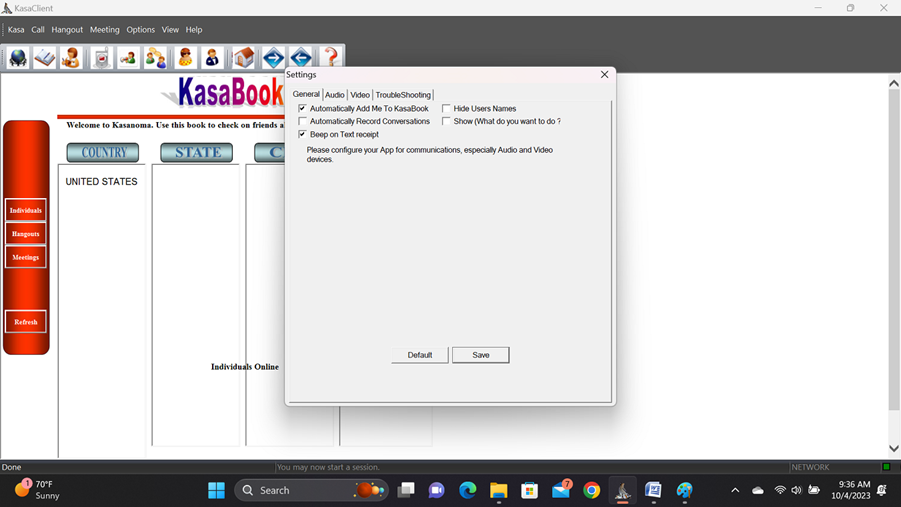Click the taskbar Search box

(311, 490)
